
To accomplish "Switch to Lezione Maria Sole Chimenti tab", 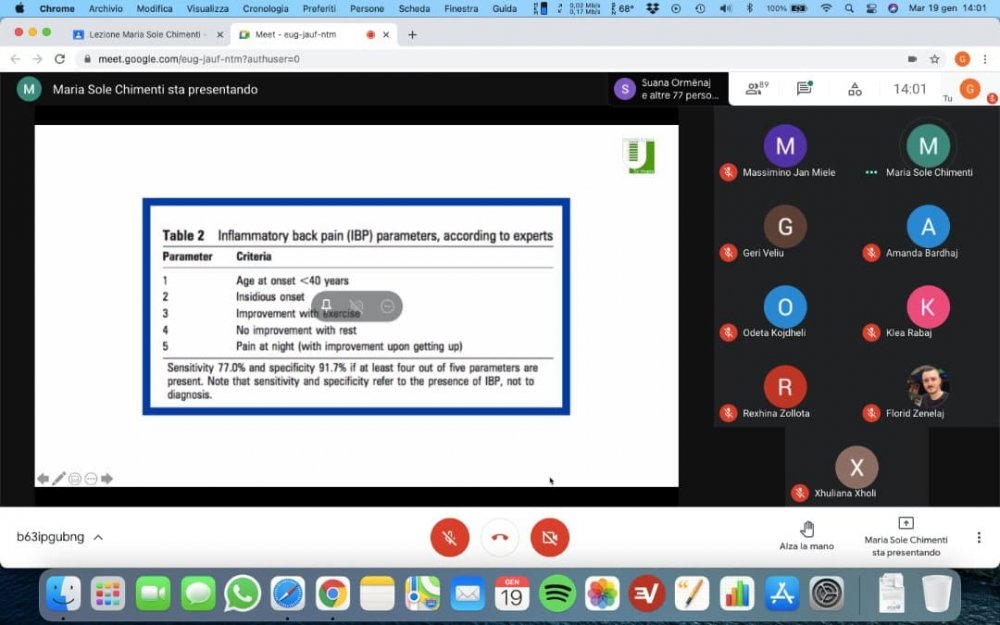I will [148, 34].
